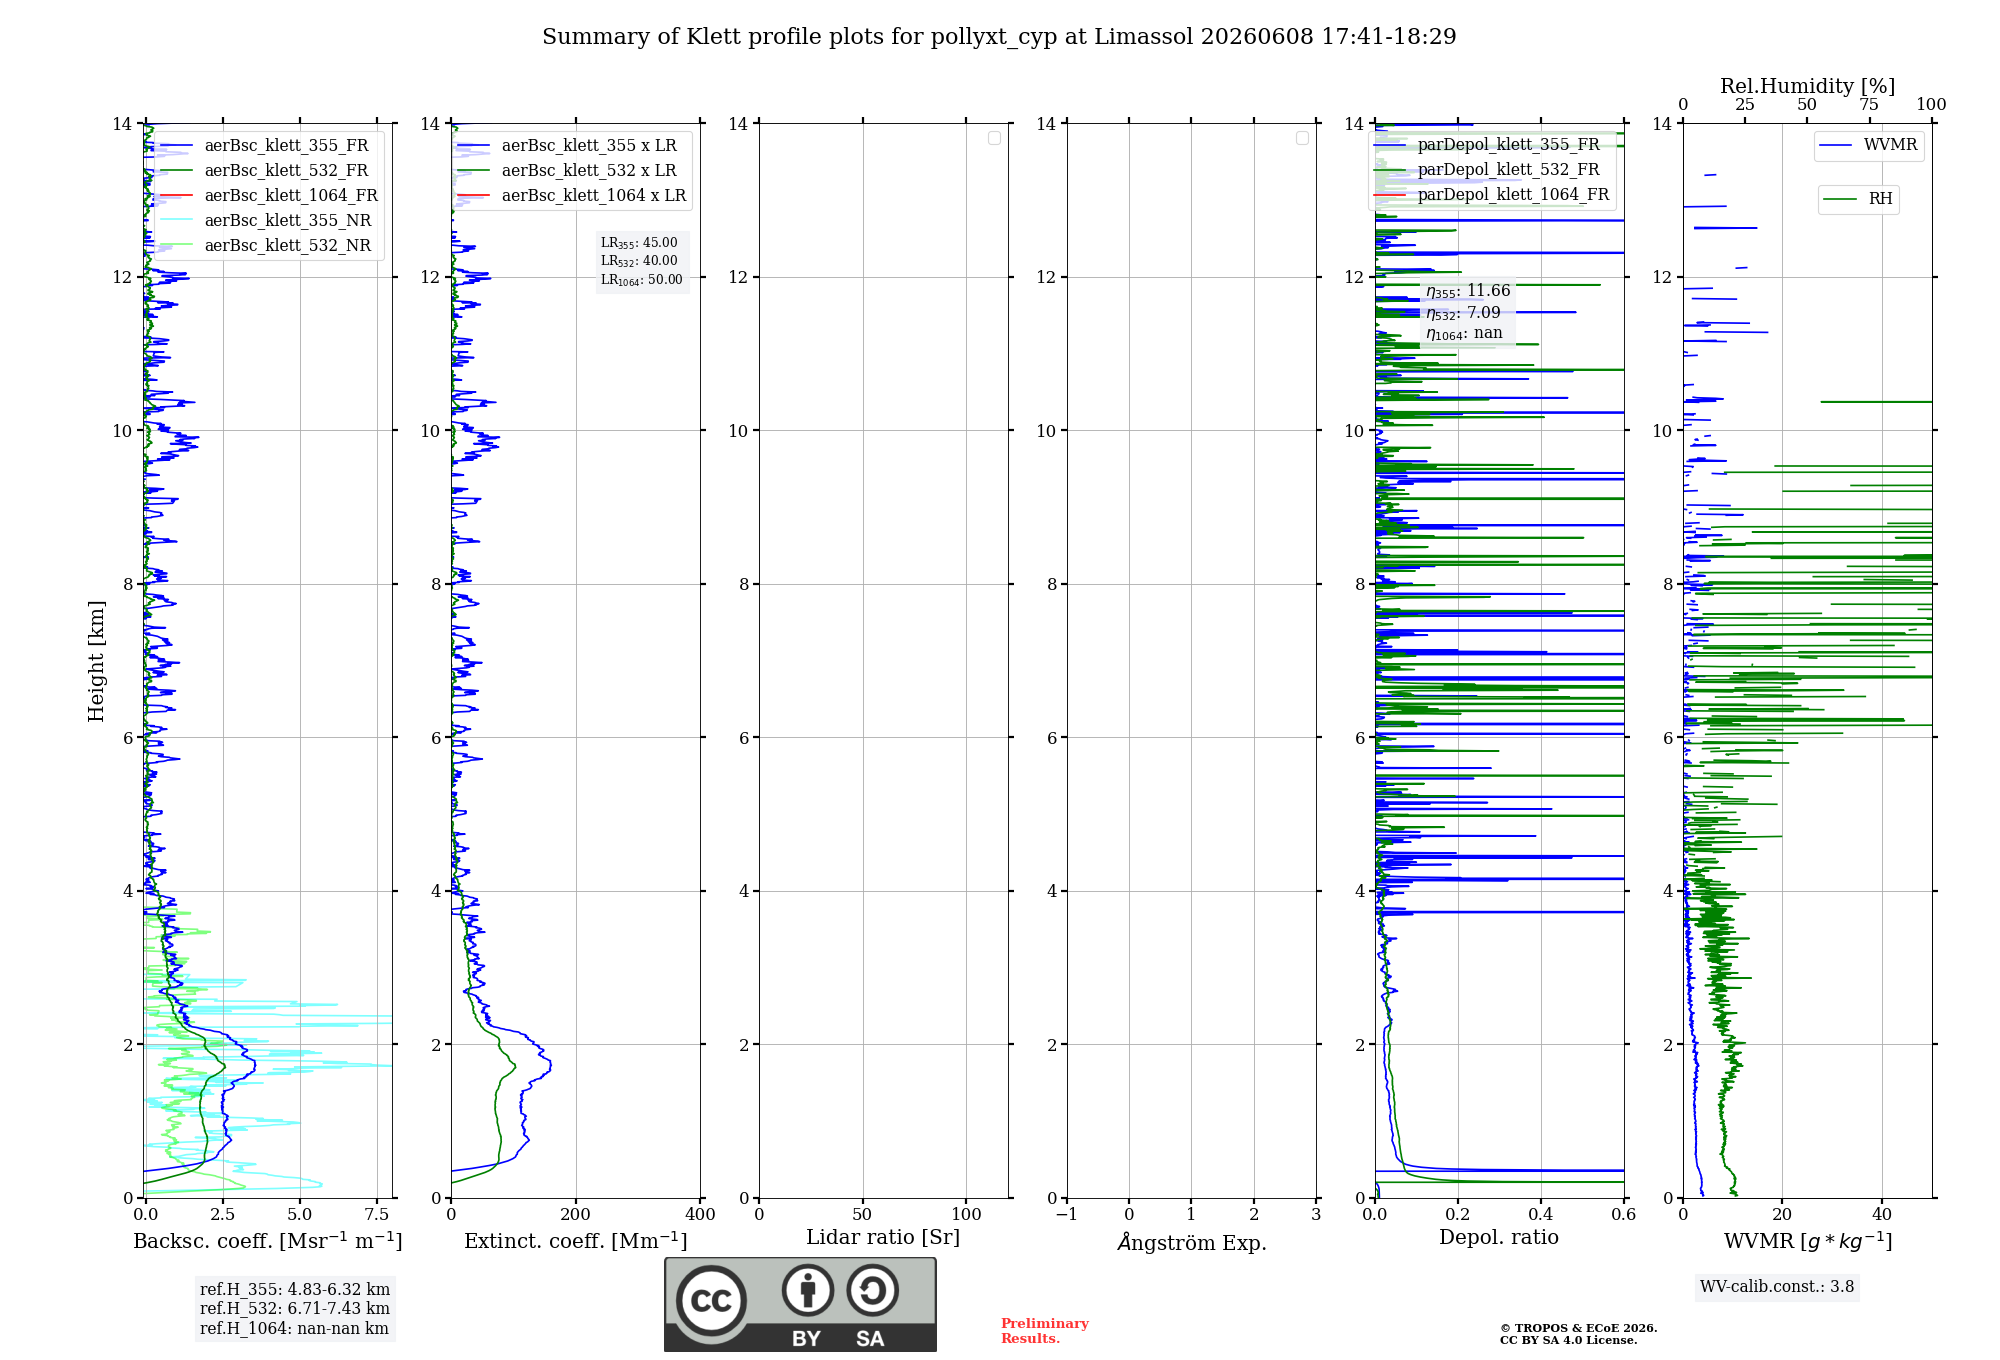Click the empty legend box in Ångström Exp. panel
Viewport: 2000px width, 1360px height.
1302,138
